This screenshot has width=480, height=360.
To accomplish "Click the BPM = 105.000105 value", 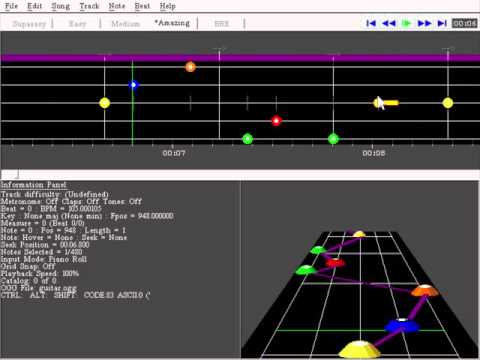I will 71,209.
